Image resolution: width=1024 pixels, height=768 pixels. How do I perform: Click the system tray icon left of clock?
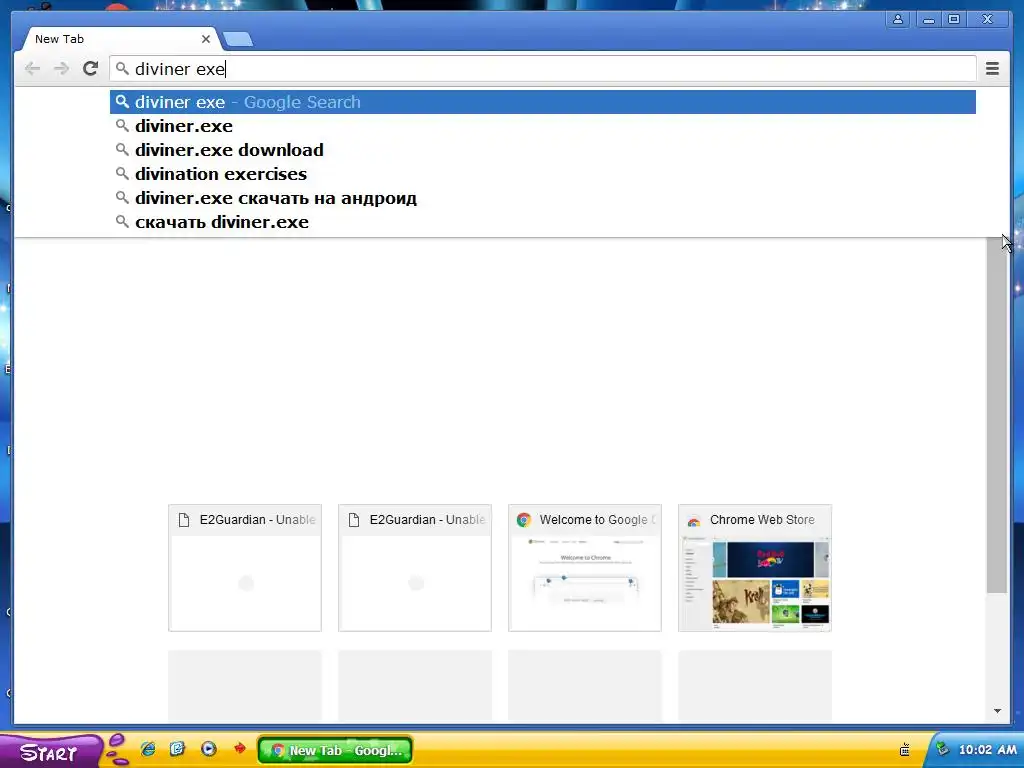click(904, 750)
